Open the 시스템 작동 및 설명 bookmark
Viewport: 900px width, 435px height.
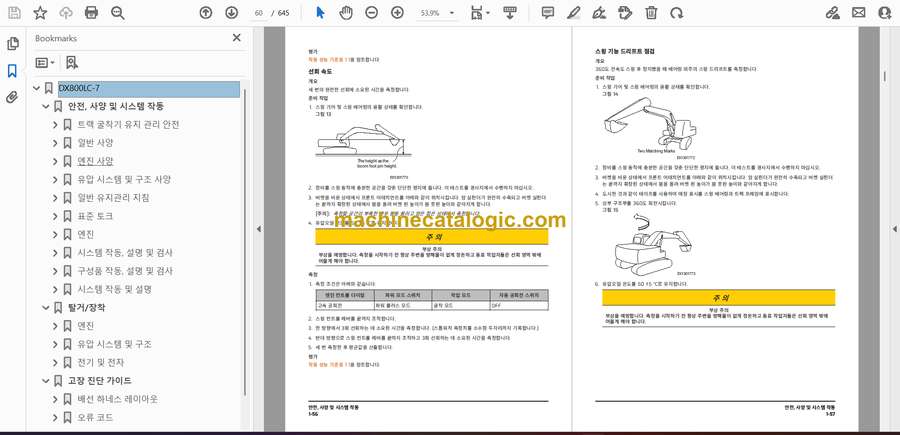pyautogui.click(x=115, y=289)
